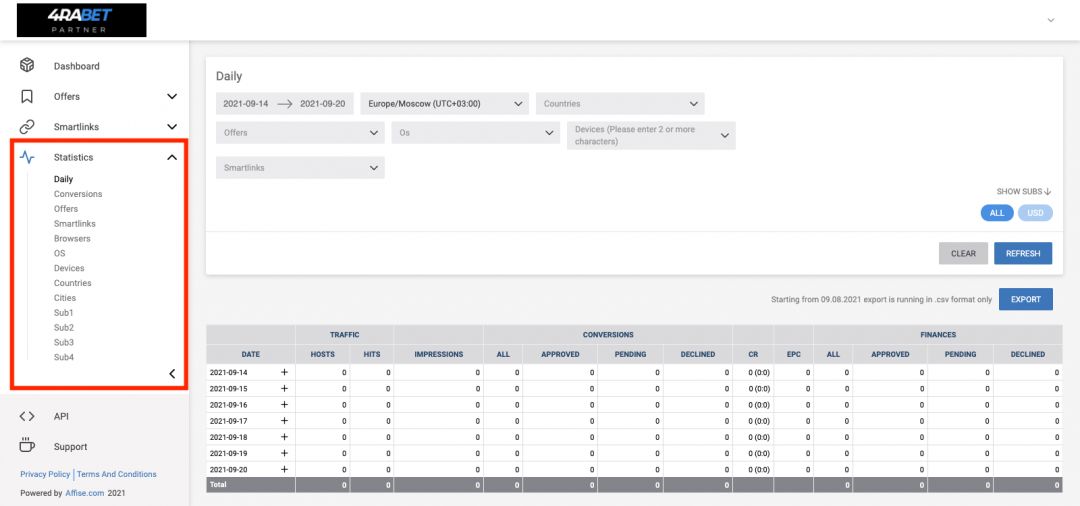The image size is (1080, 506).
Task: Click the Statistics pulse icon
Action: [27, 157]
